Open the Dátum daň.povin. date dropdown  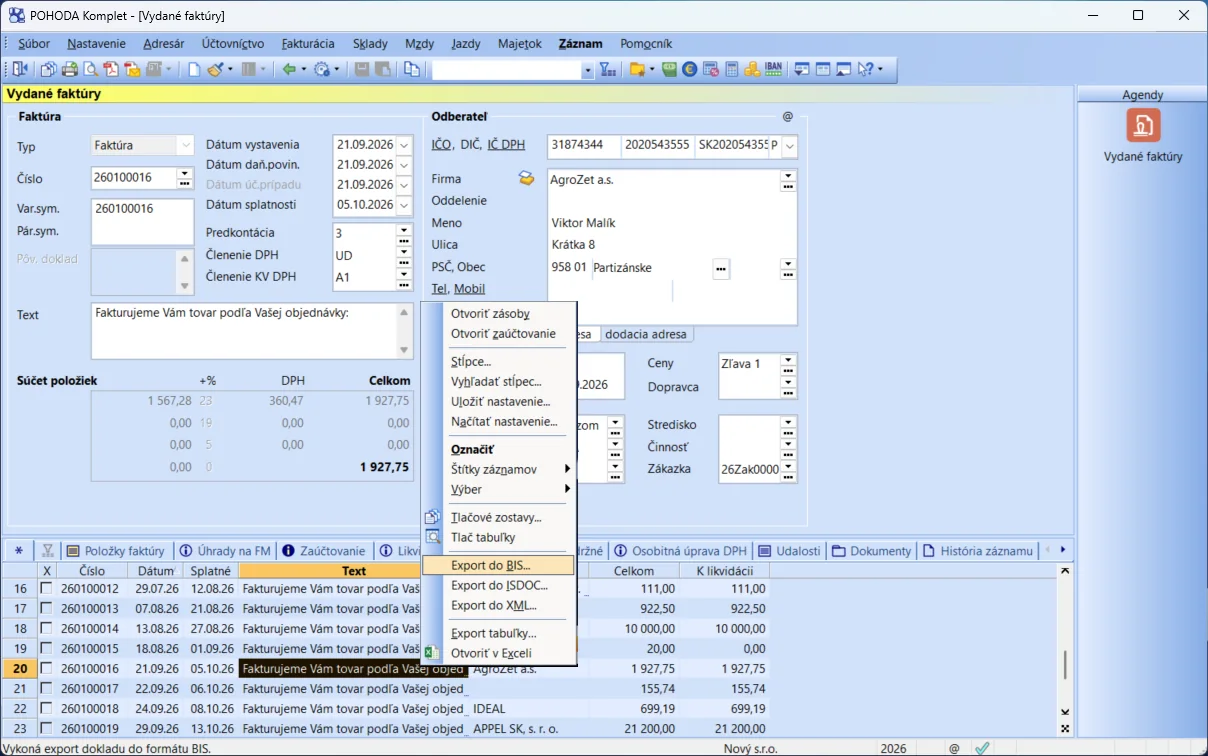[404, 165]
